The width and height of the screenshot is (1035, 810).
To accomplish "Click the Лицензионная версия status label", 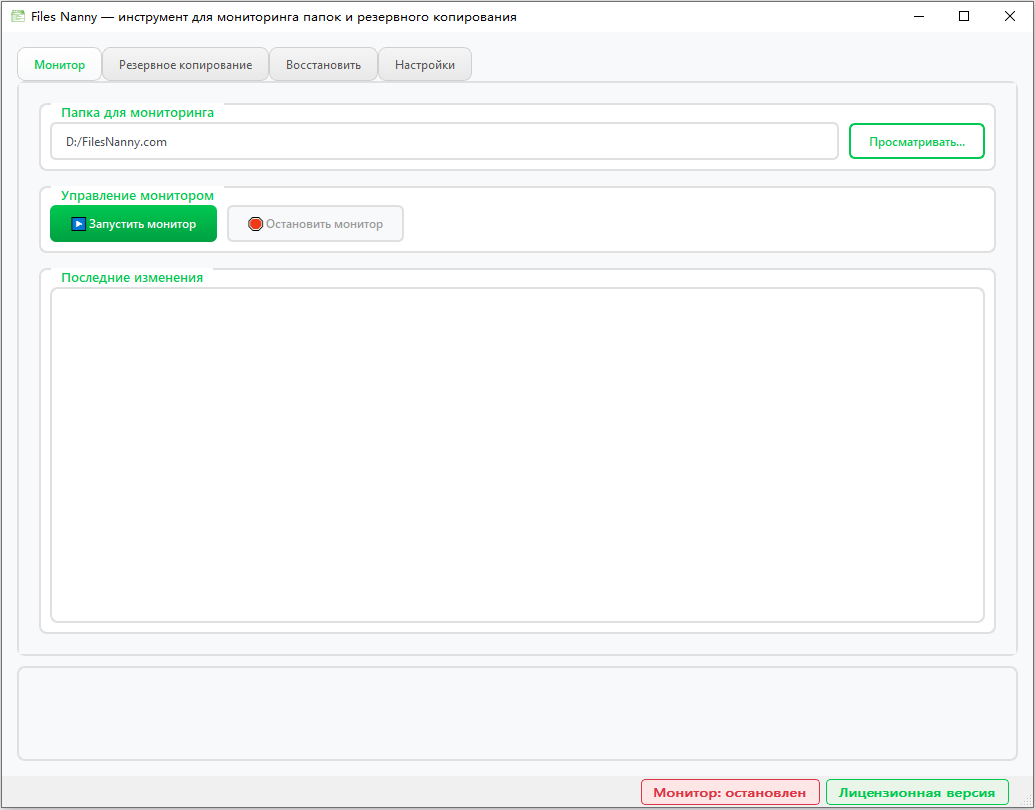I will (917, 792).
